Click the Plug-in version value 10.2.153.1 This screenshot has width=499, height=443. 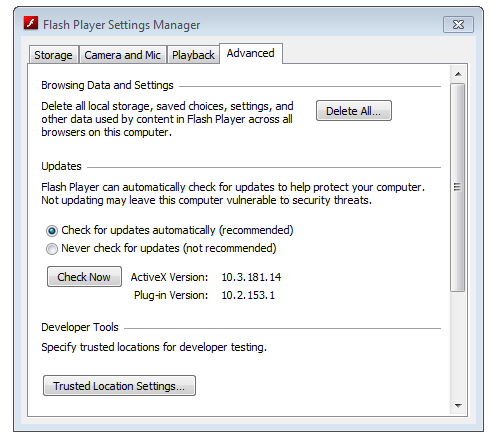point(248,295)
